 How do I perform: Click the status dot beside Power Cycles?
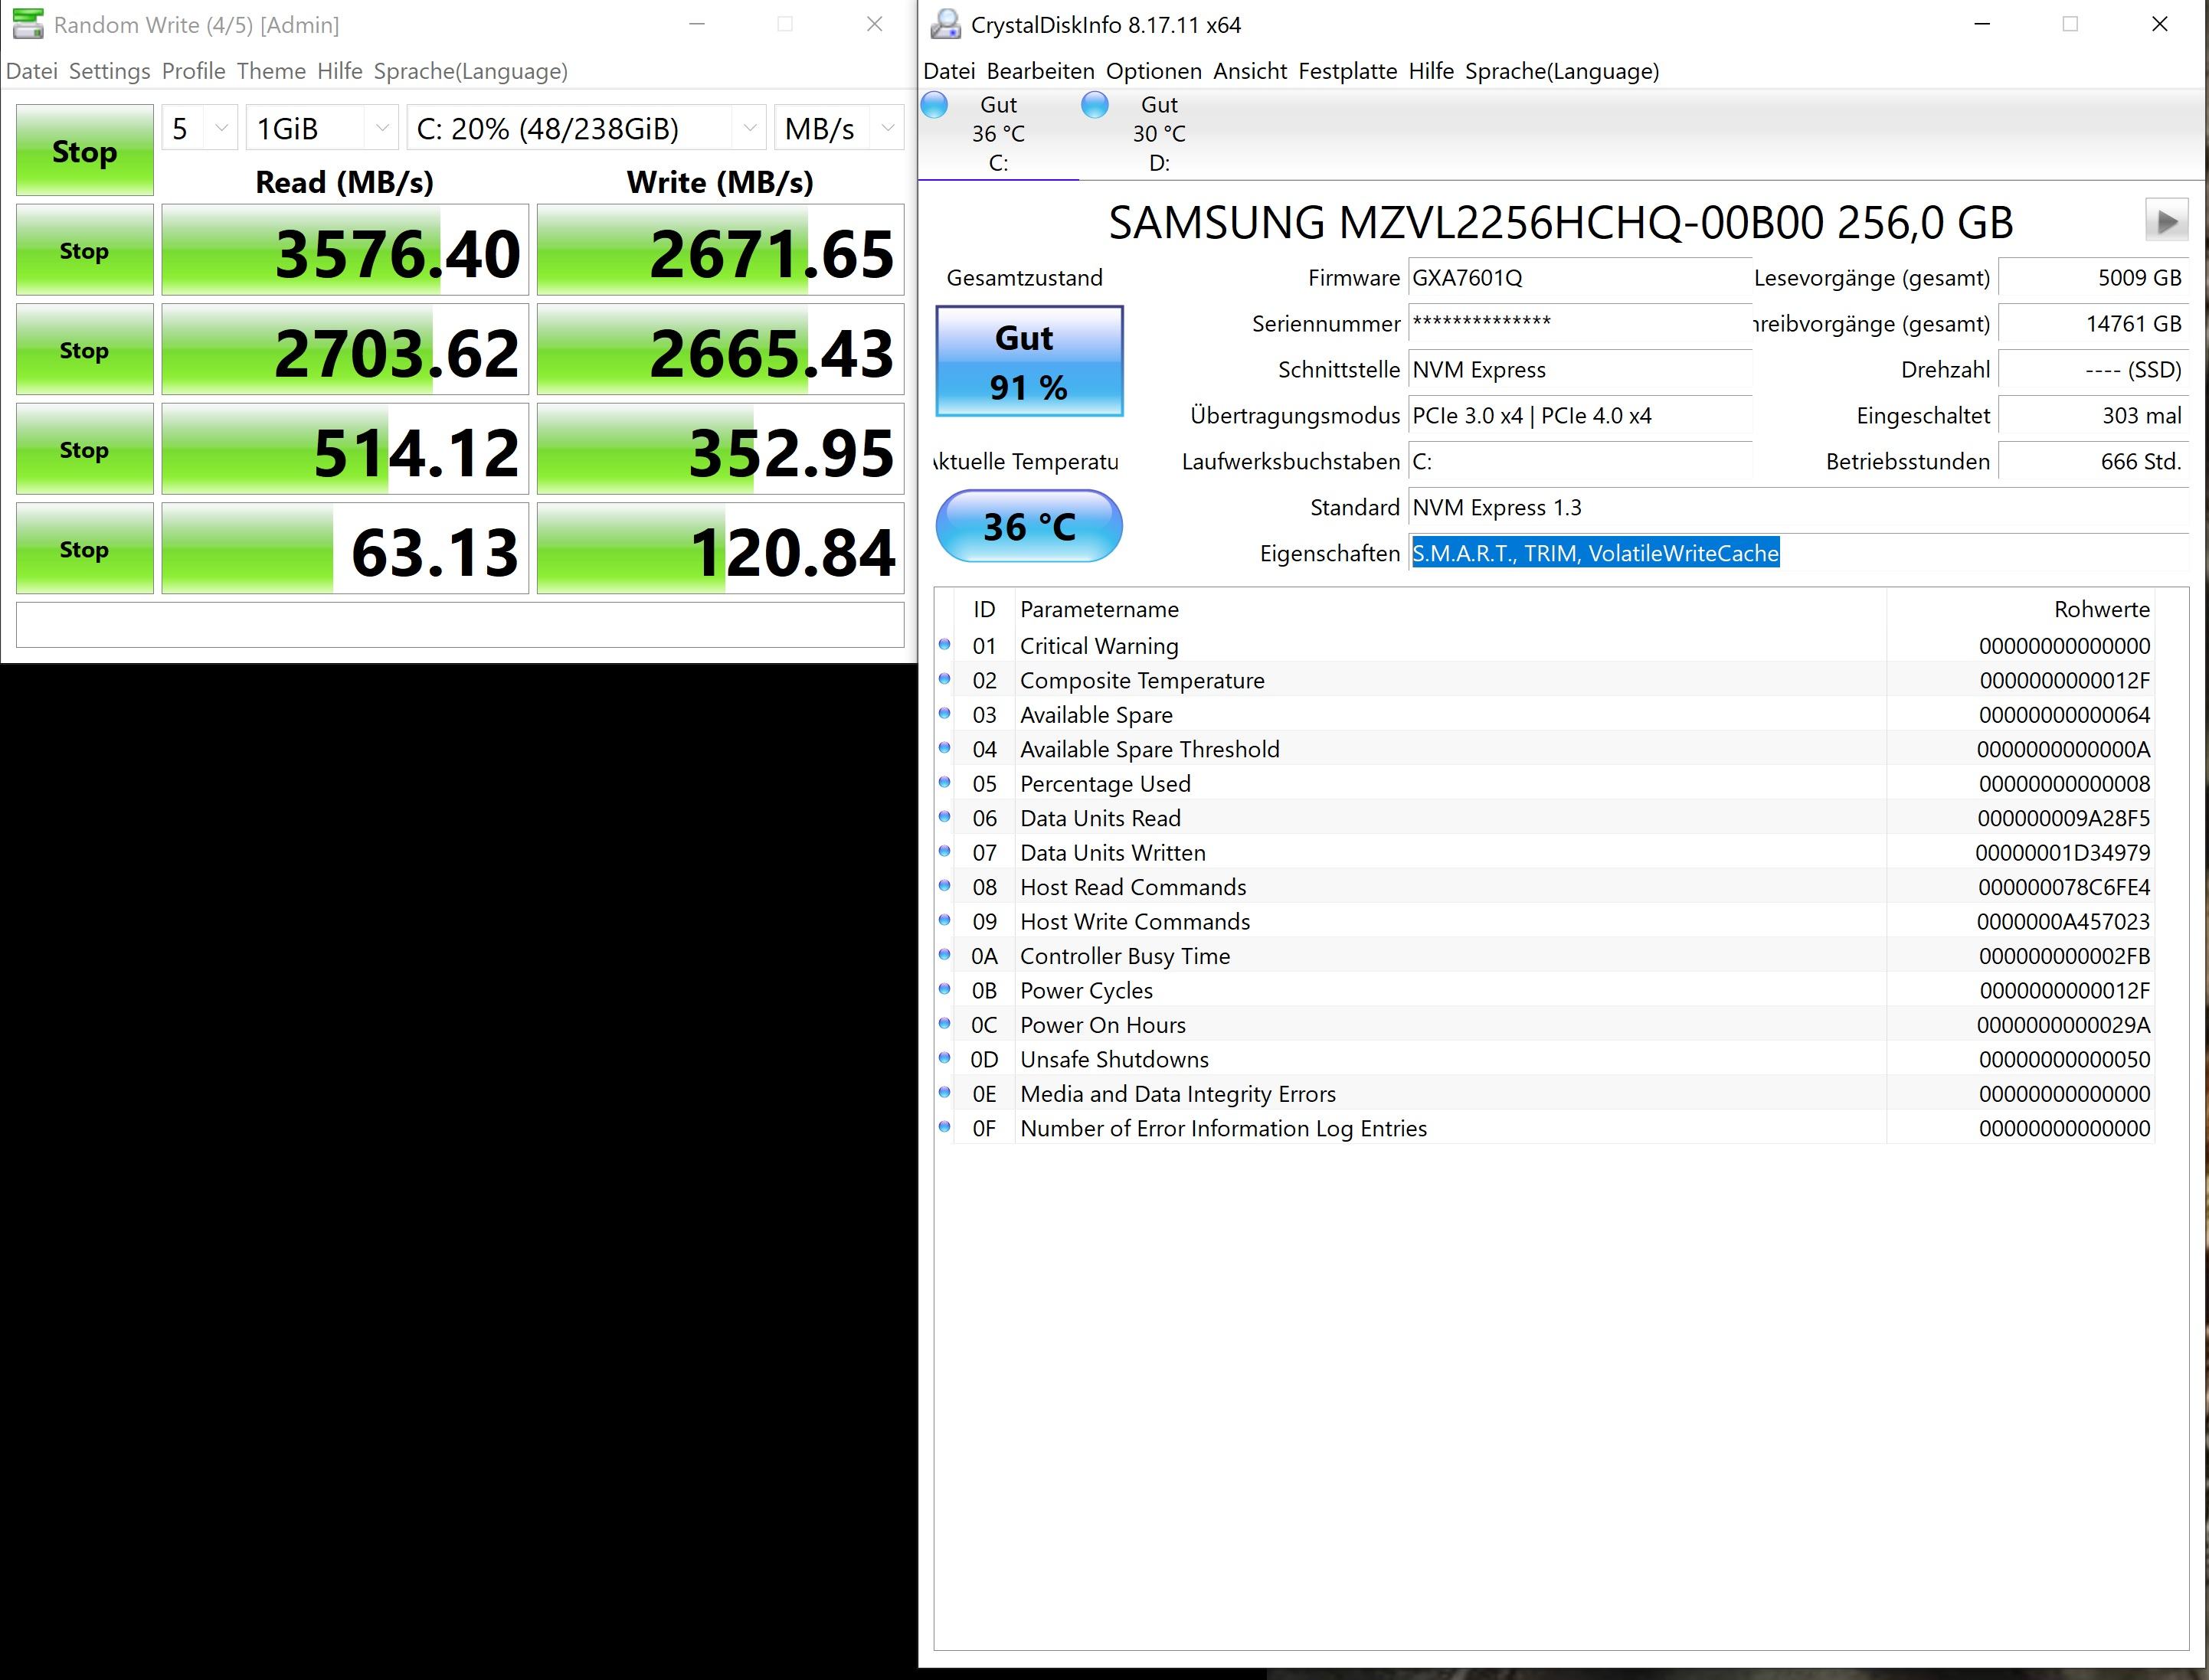(945, 989)
